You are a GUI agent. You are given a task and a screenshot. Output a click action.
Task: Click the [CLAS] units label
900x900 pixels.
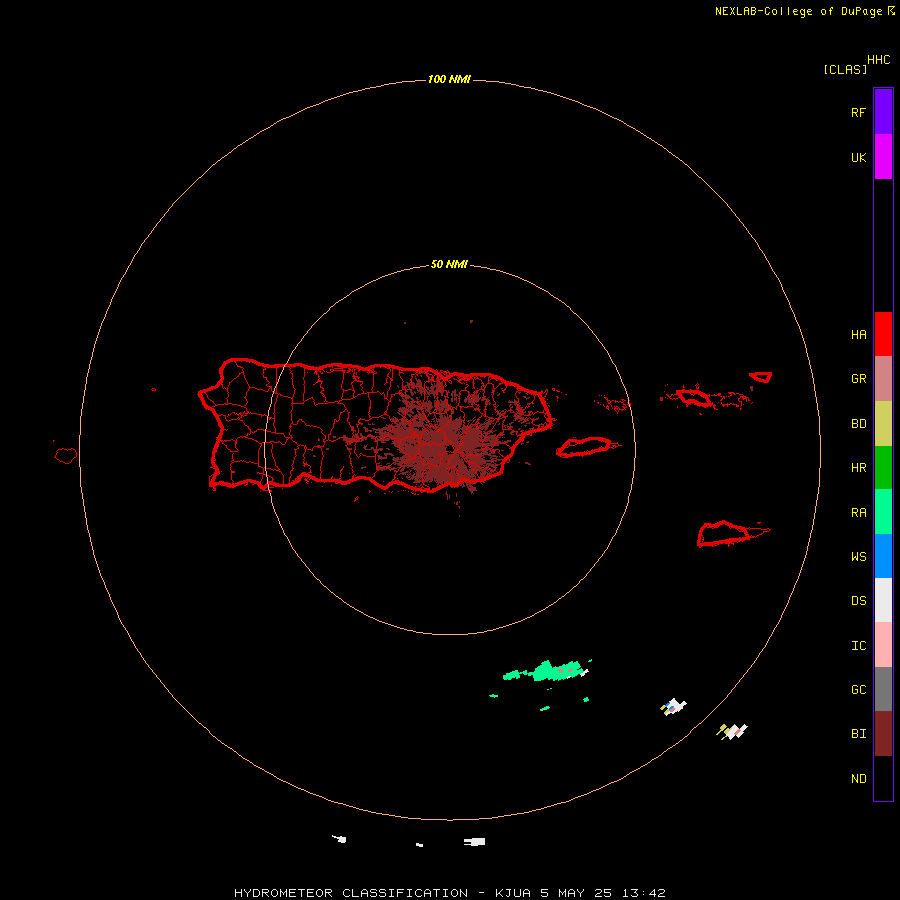click(x=845, y=69)
